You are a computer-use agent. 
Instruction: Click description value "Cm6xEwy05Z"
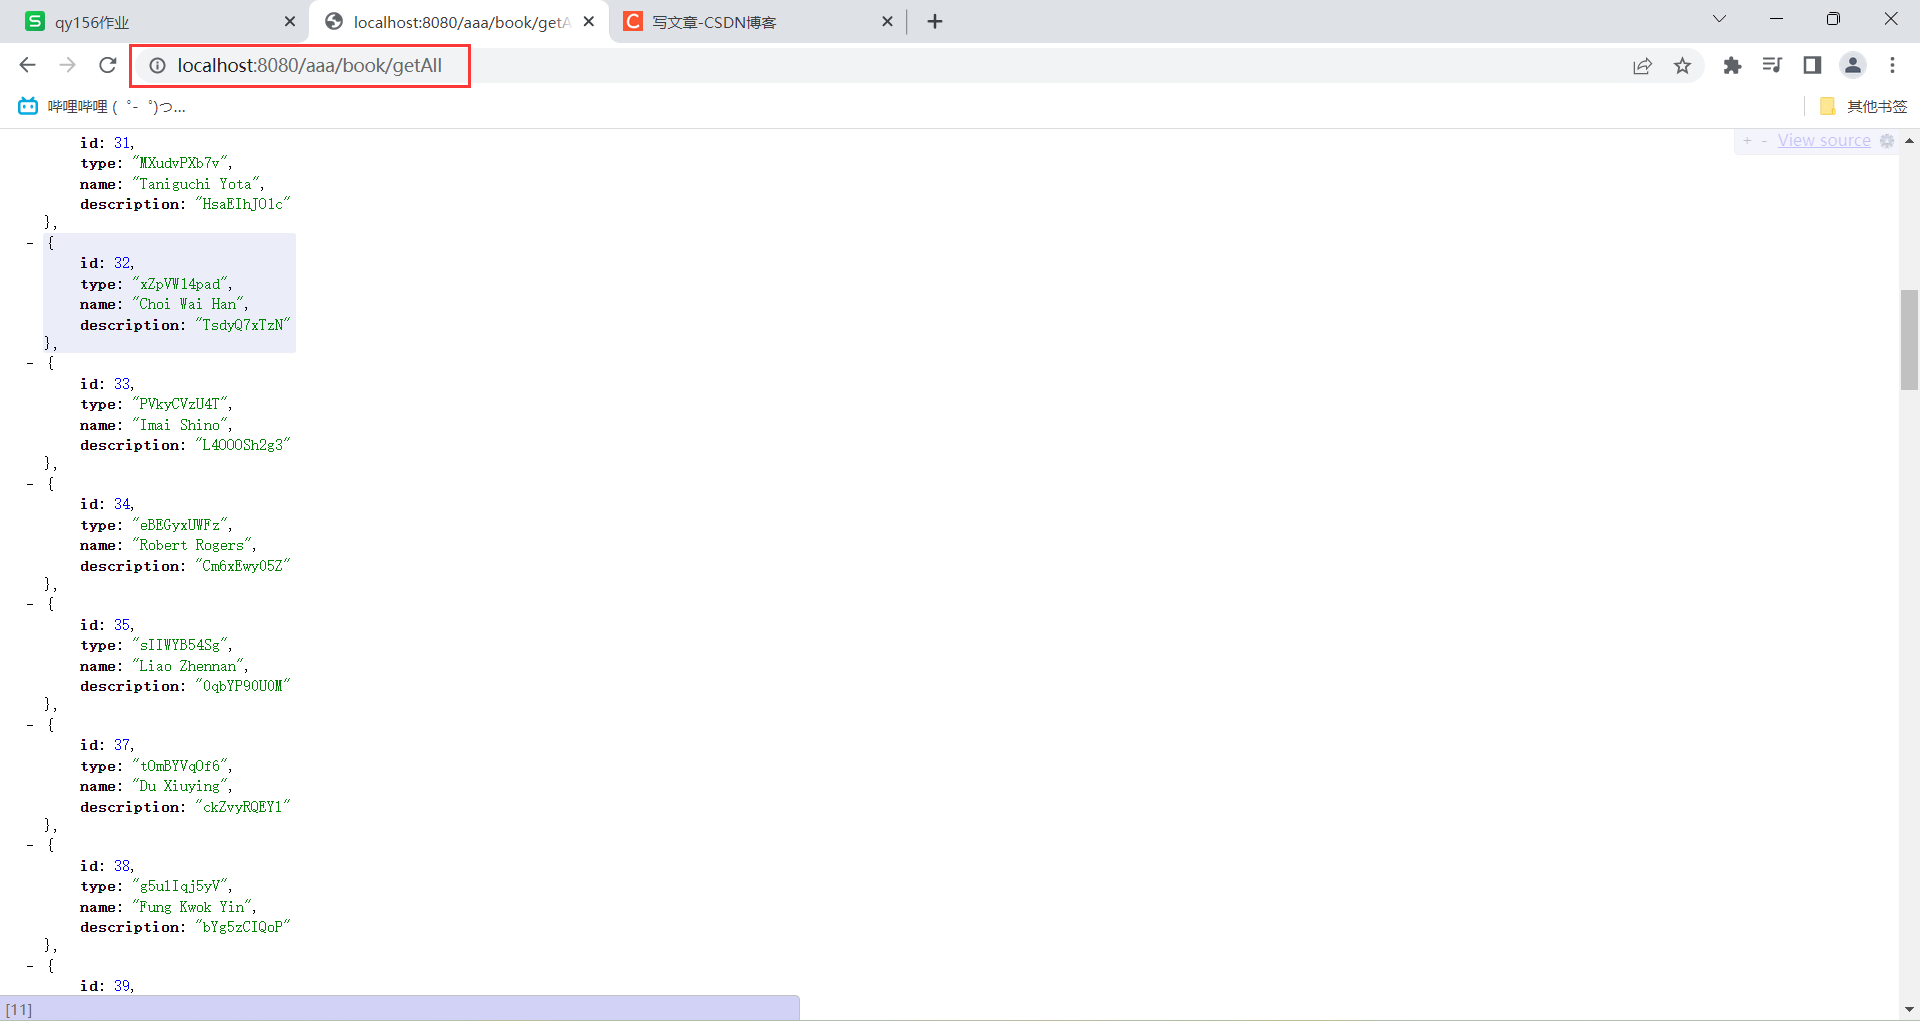[x=243, y=566]
